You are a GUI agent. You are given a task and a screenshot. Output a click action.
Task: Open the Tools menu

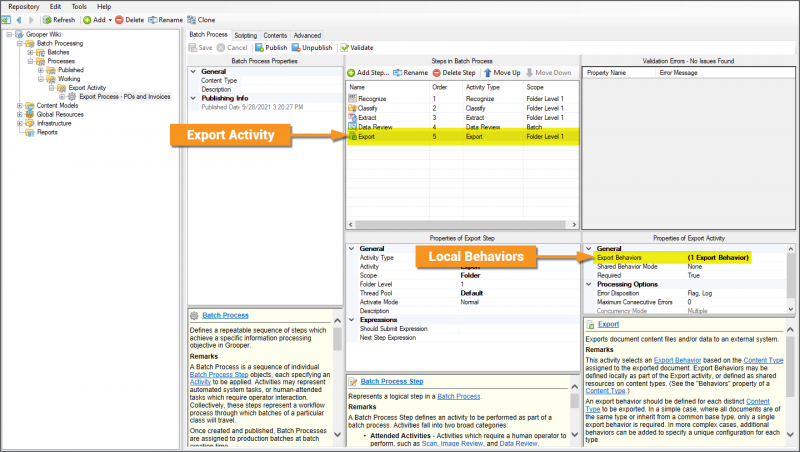(79, 7)
